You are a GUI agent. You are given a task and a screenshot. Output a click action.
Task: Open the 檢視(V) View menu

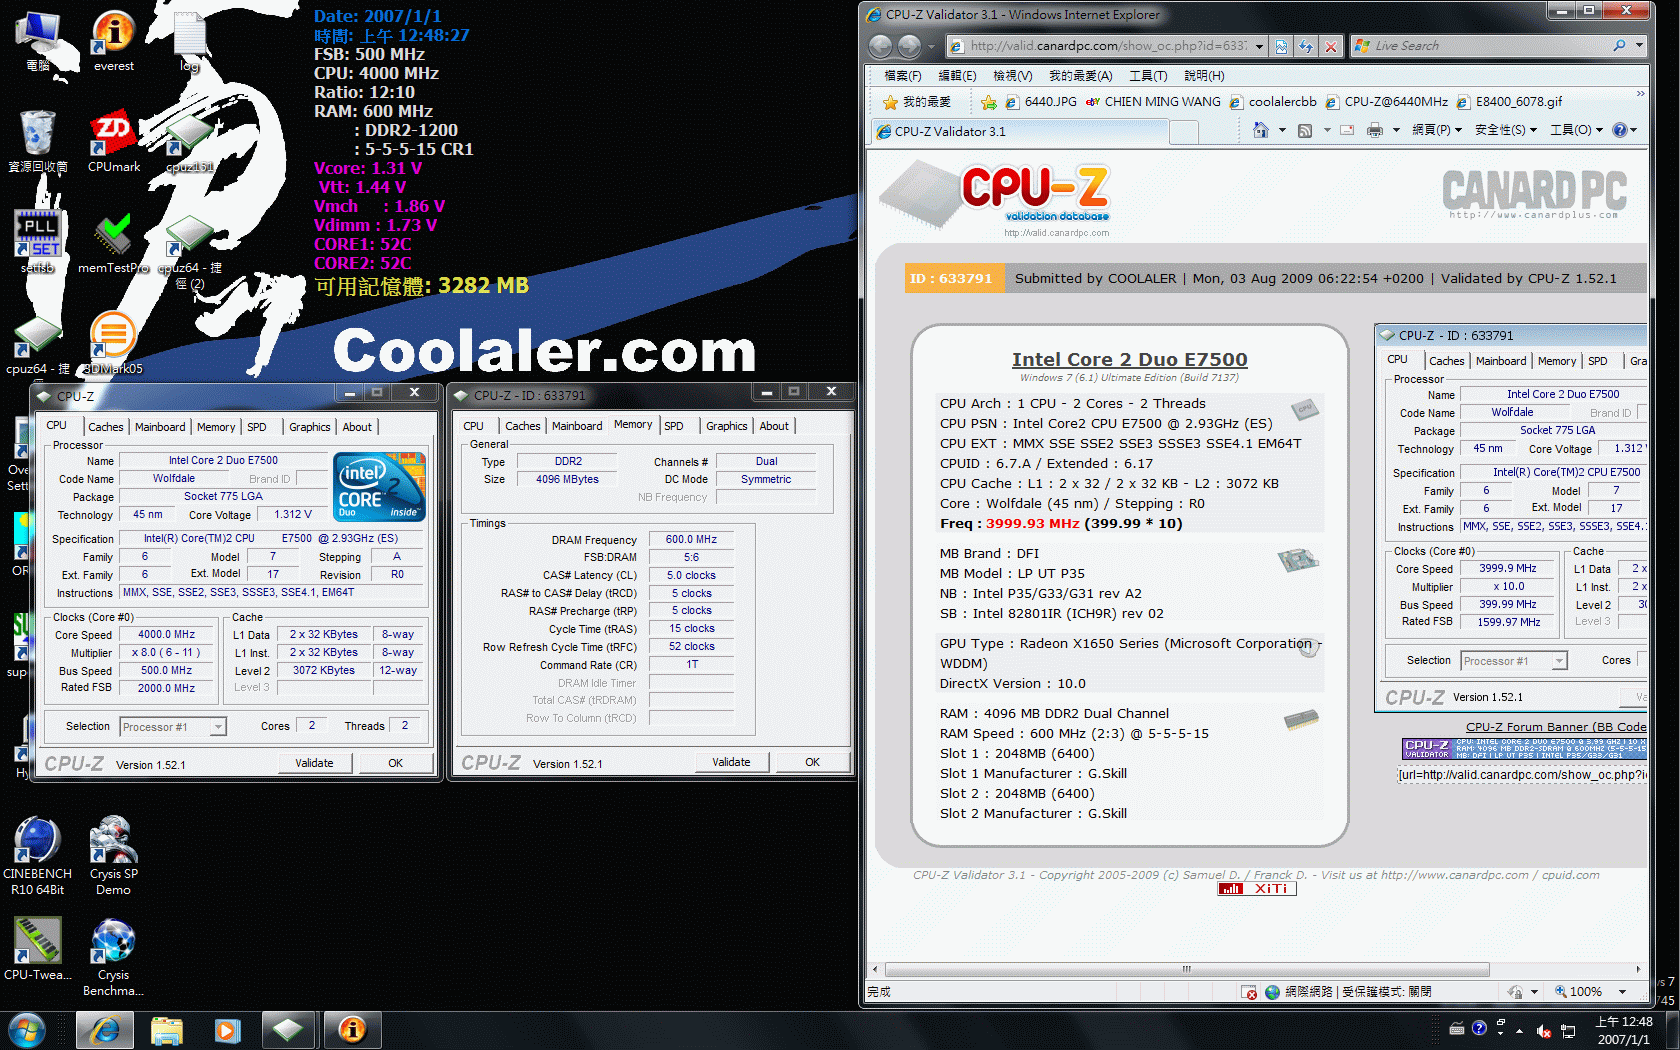click(1012, 76)
